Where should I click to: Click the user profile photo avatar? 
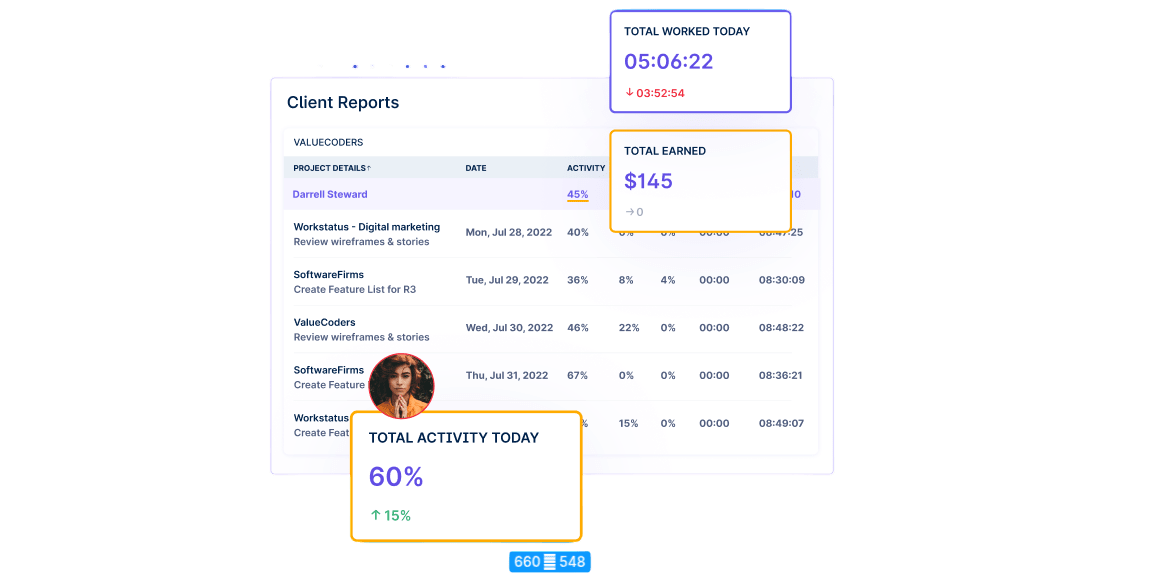[x=401, y=386]
